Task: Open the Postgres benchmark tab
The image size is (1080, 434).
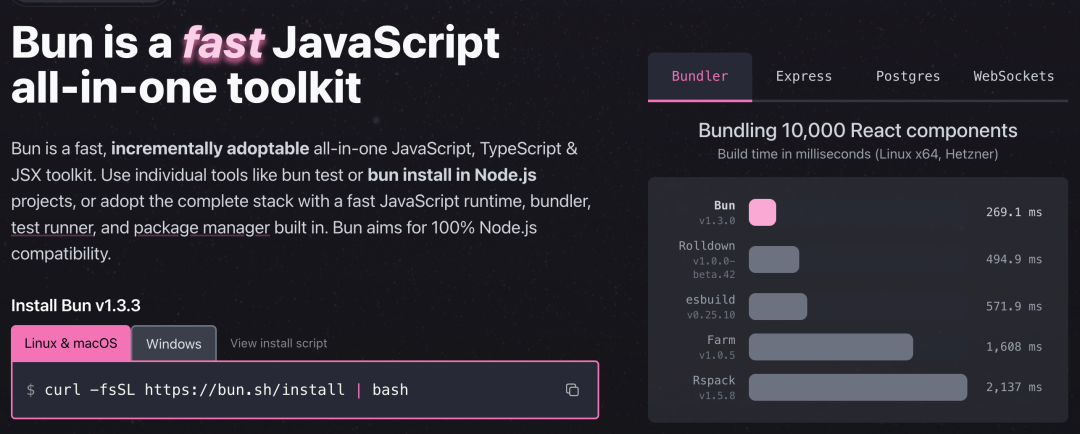Action: [x=909, y=76]
